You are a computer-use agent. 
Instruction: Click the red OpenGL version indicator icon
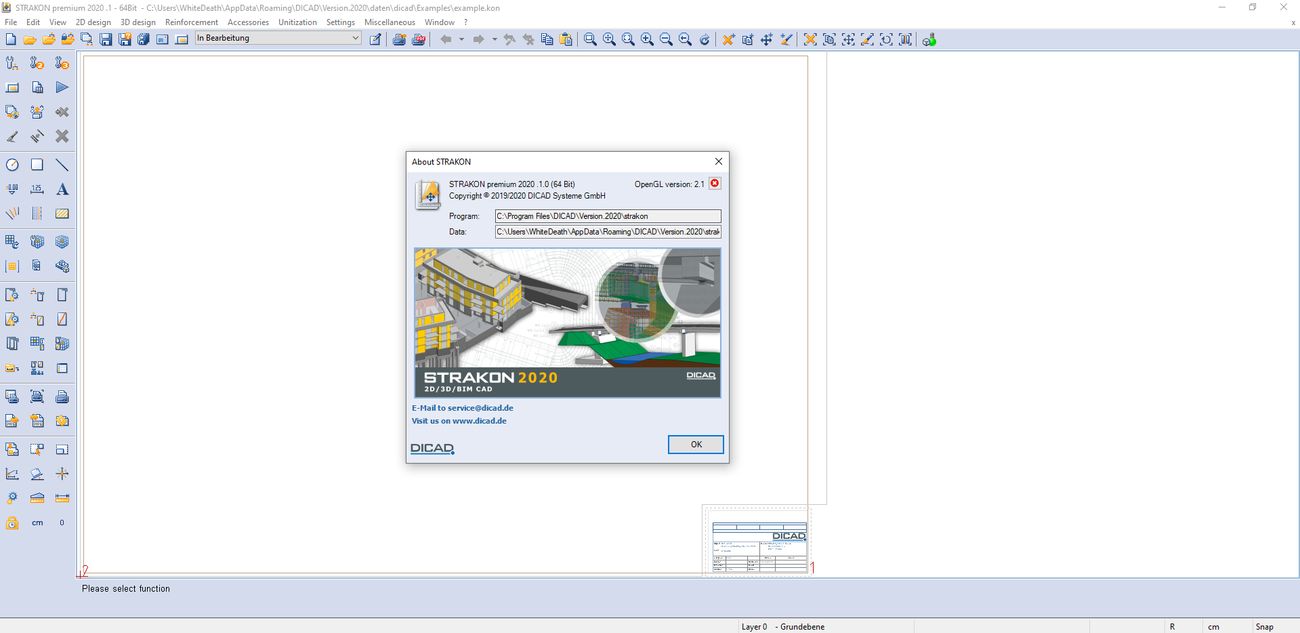pos(714,184)
